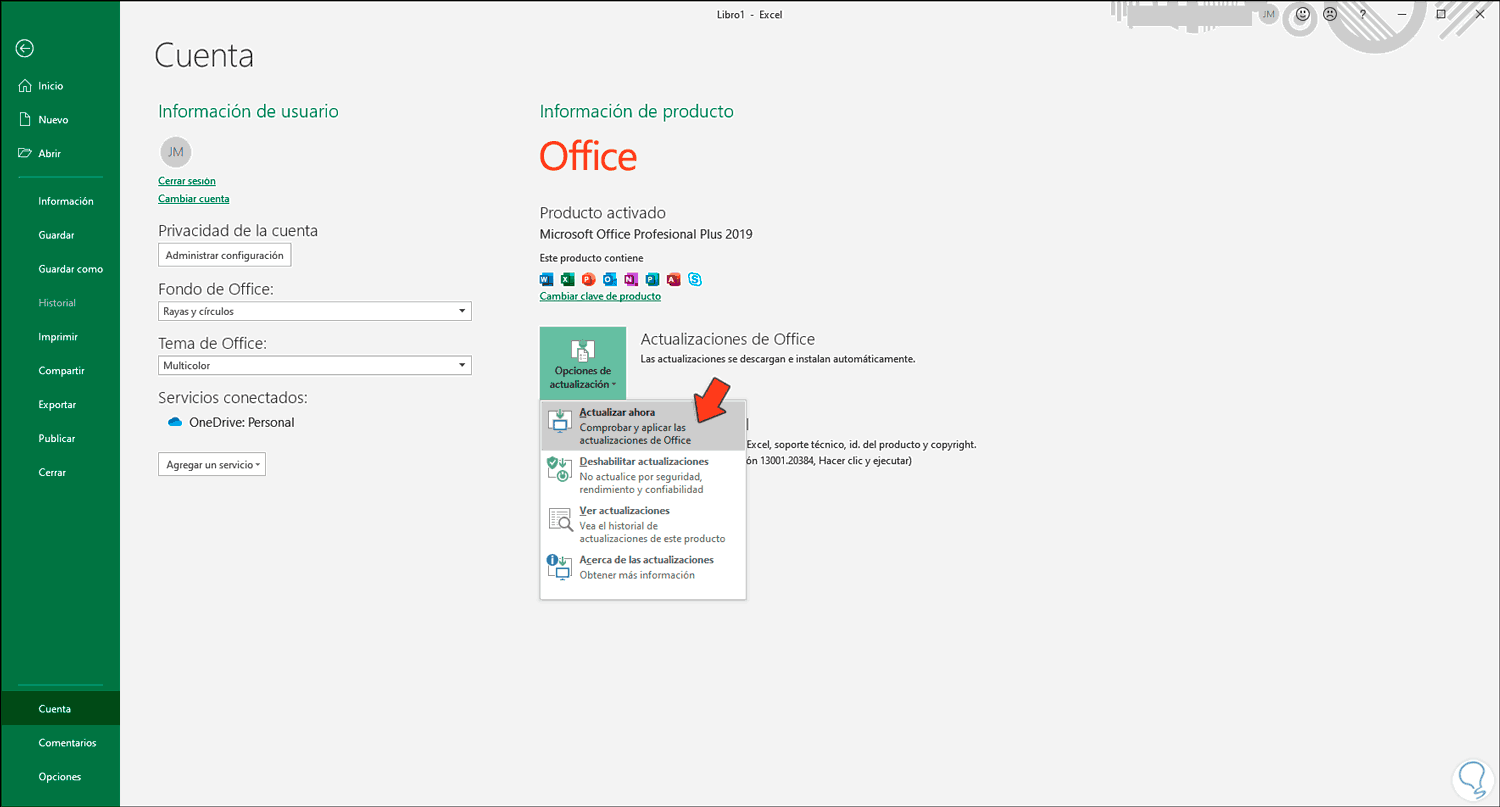Open the Tema de Office dropdown
This screenshot has height=807, width=1500.
(314, 365)
